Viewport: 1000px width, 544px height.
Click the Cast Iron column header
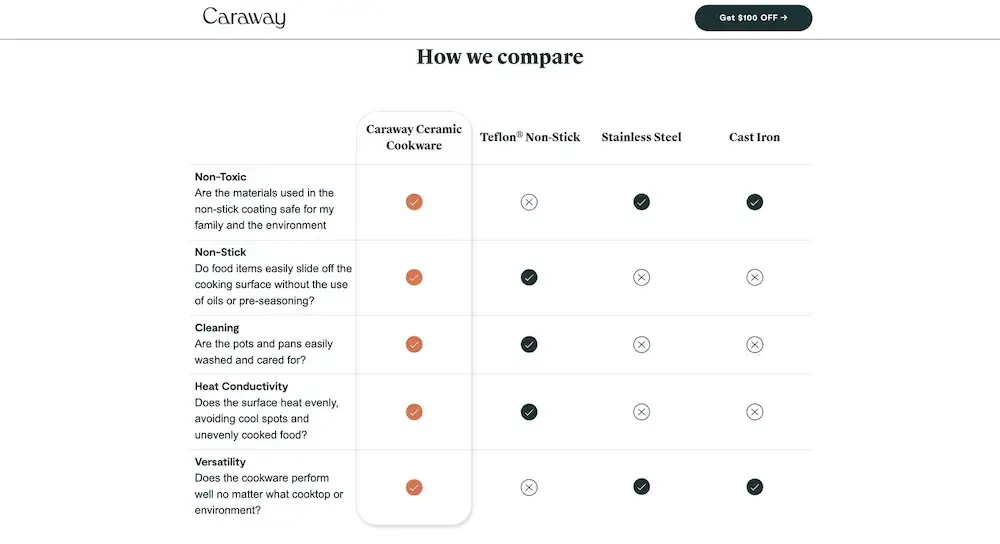pos(754,137)
